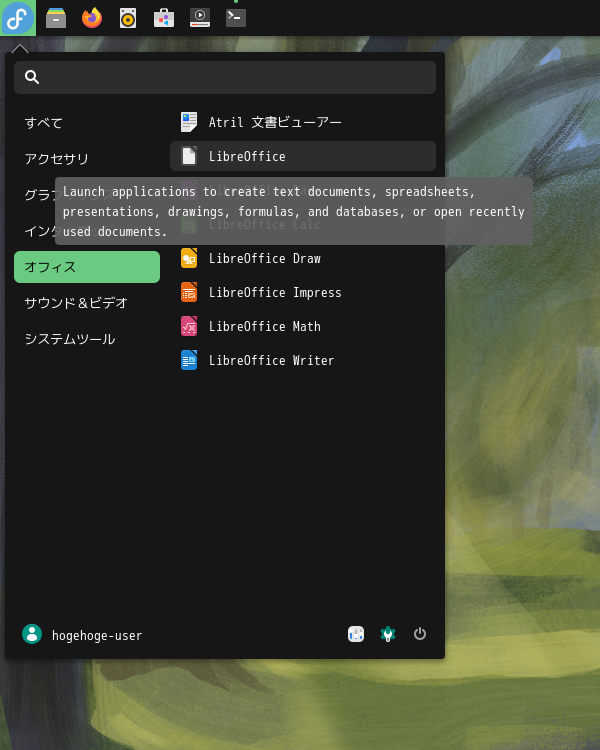Open the green gear-wrench settings icon
600x750 pixels.
tap(388, 634)
